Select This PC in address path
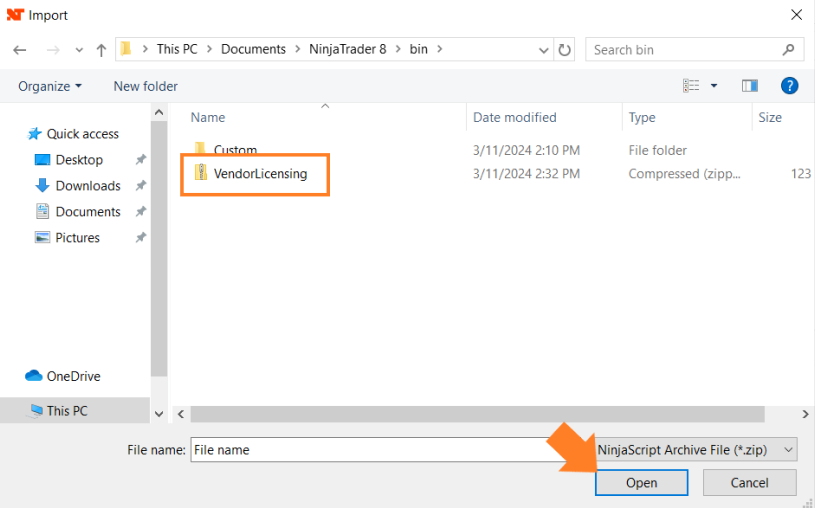The image size is (815, 508). click(177, 49)
